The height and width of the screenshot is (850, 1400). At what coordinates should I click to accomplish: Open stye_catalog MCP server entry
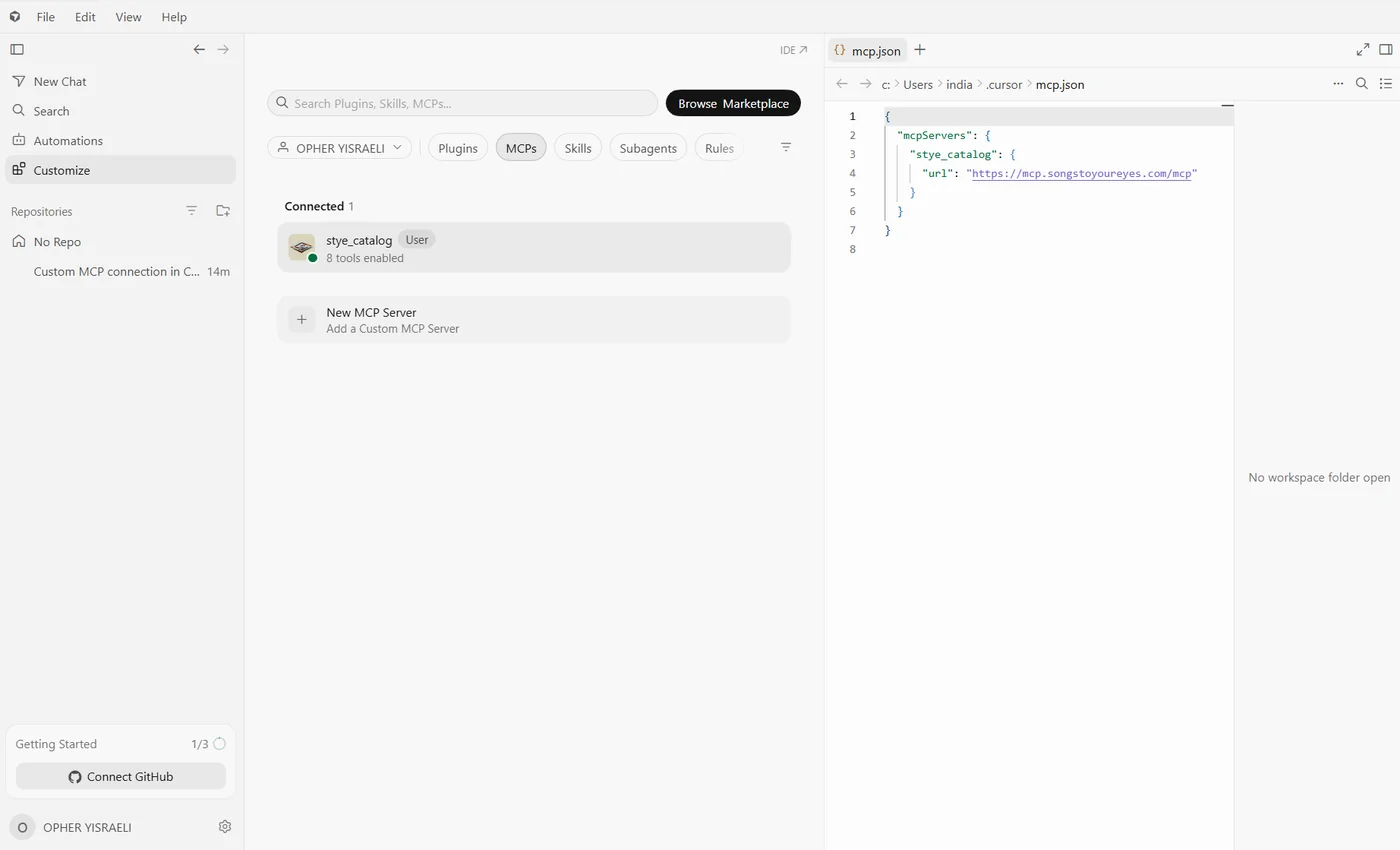pyautogui.click(x=534, y=247)
